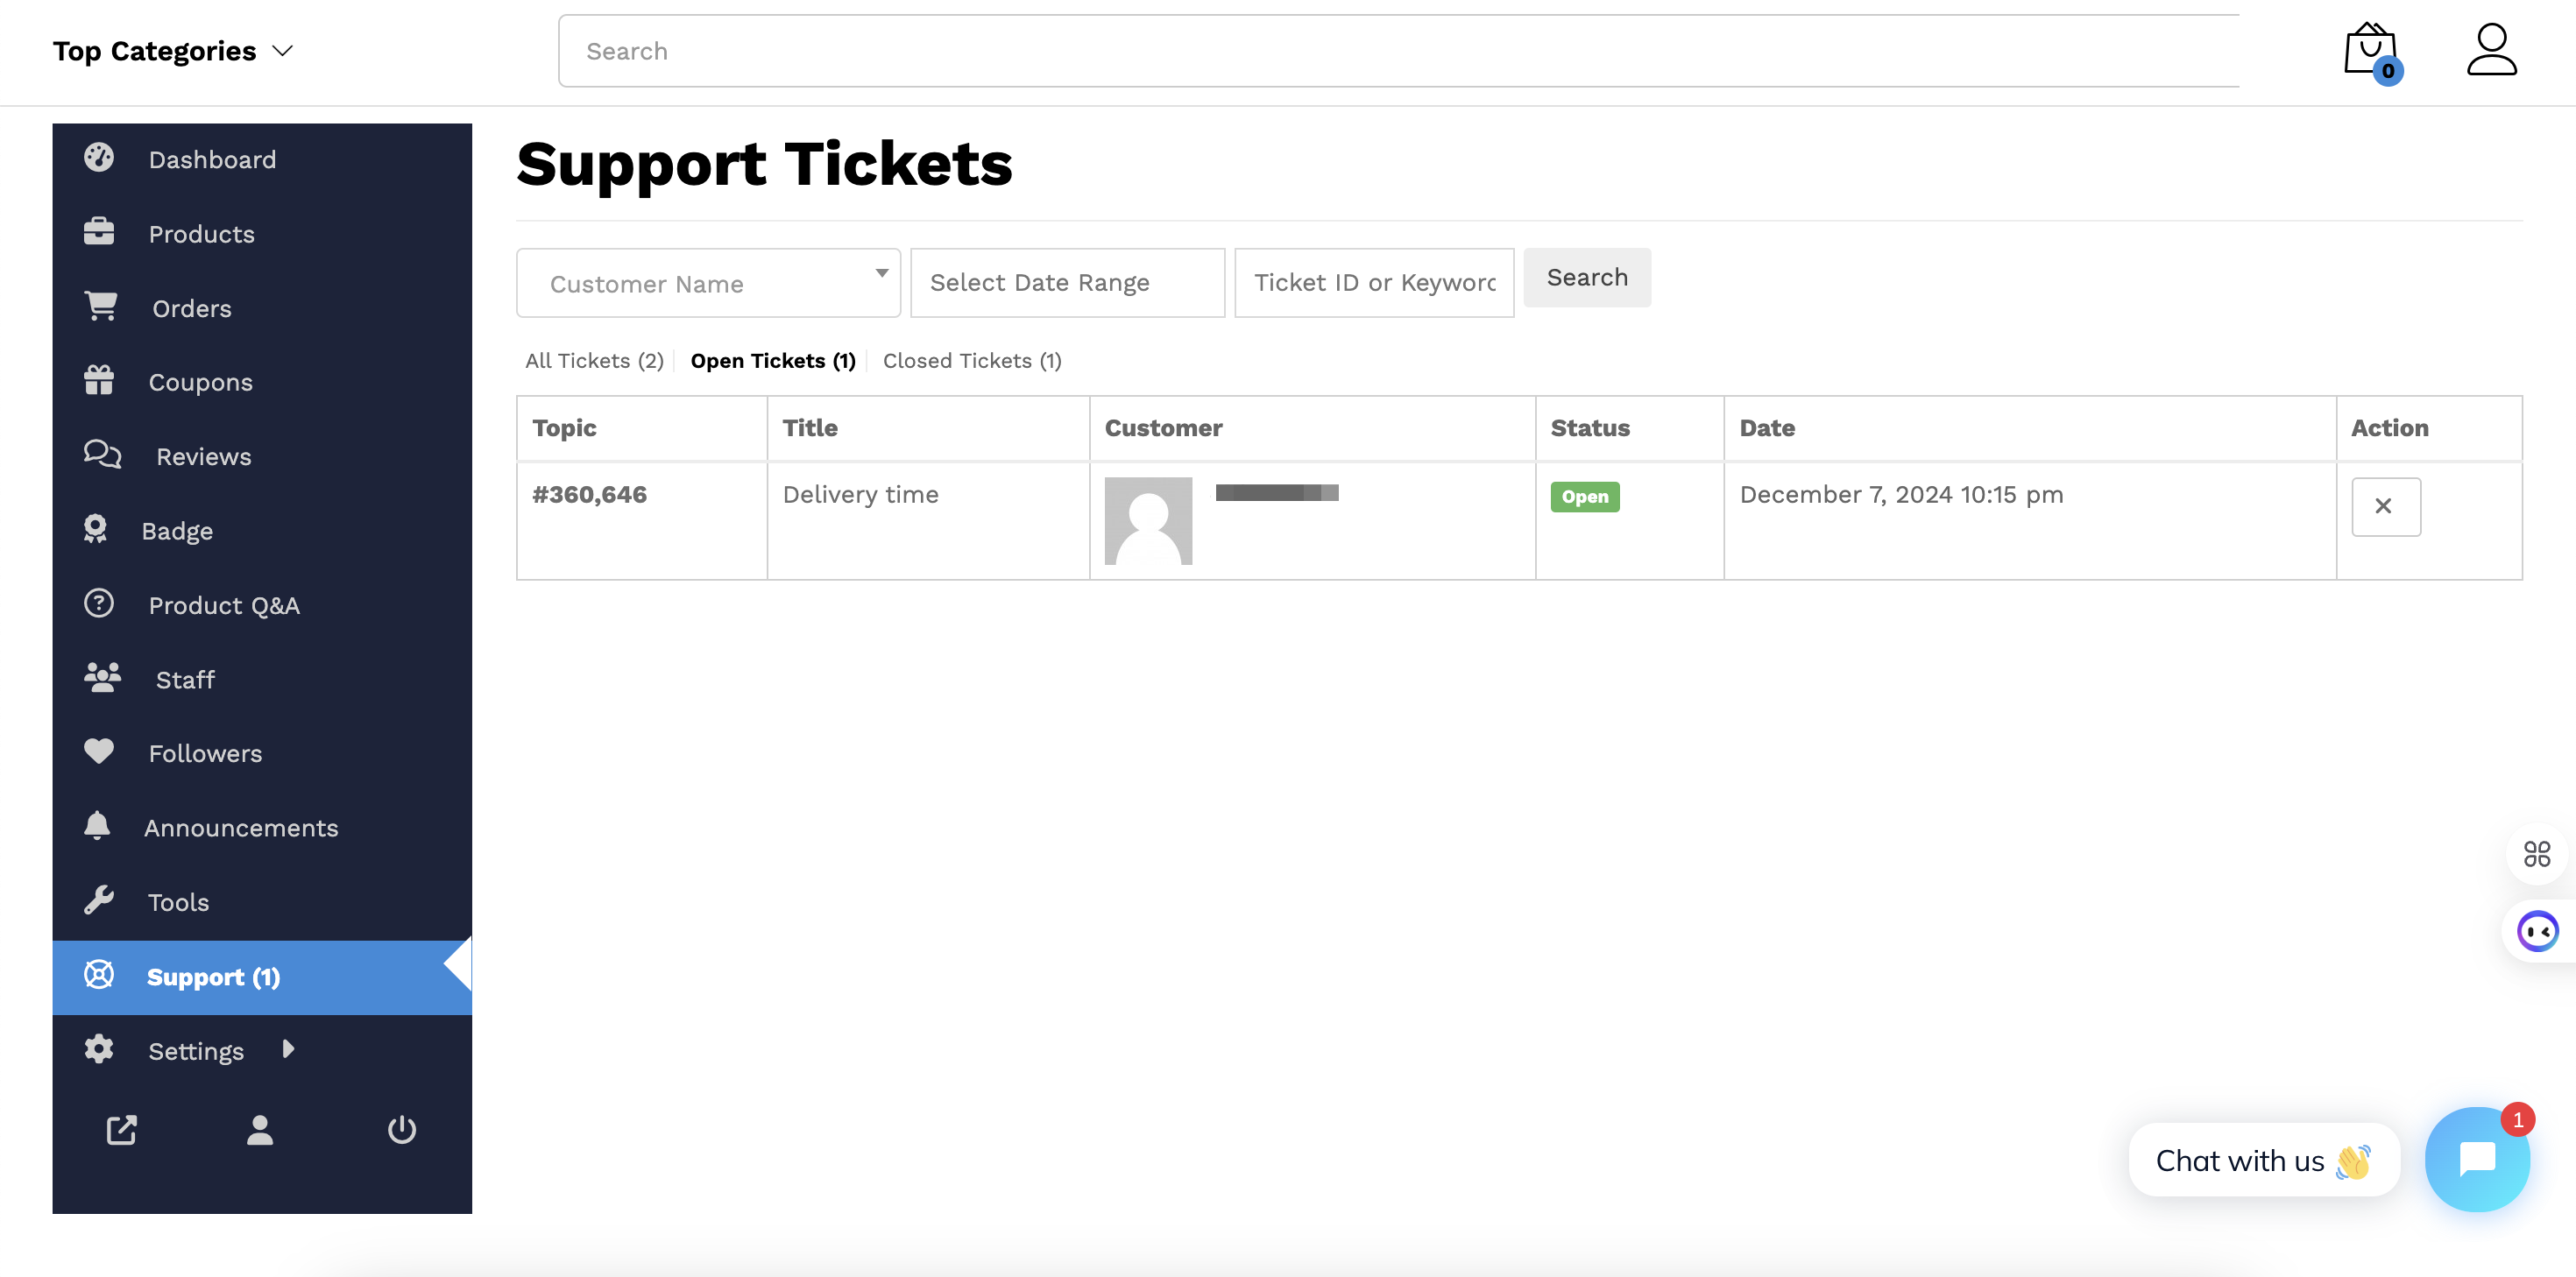Open ticket #360,646 link
Image resolution: width=2576 pixels, height=1277 pixels.
[x=589, y=494]
